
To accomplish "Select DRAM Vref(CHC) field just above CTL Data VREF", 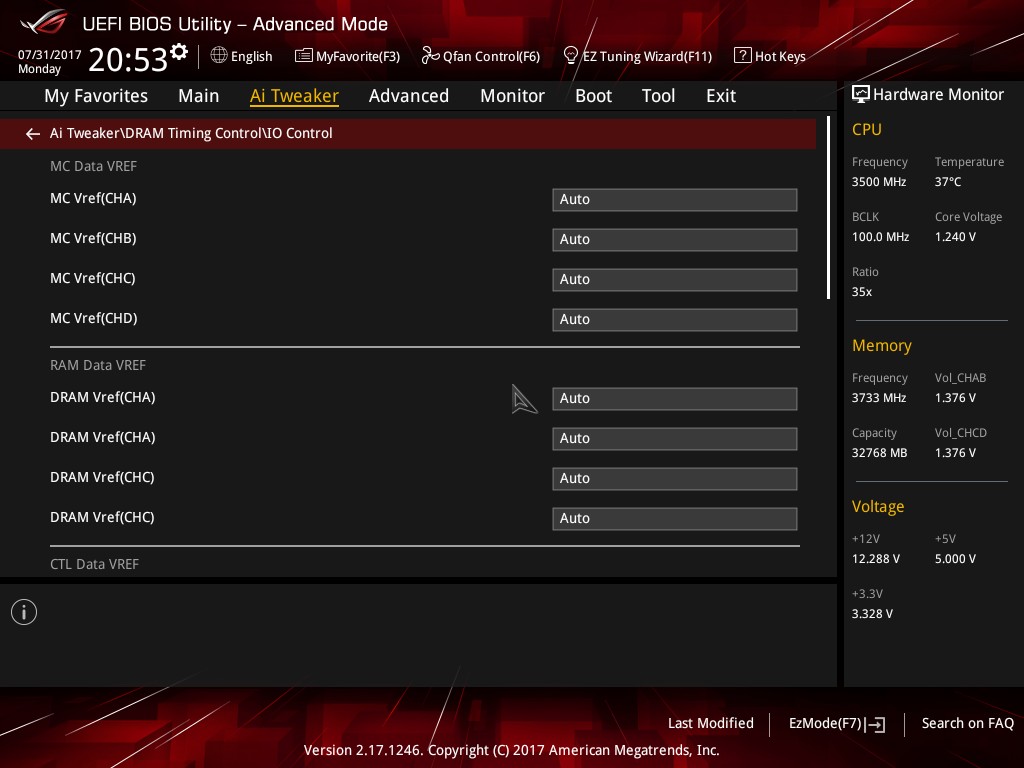I will point(675,519).
